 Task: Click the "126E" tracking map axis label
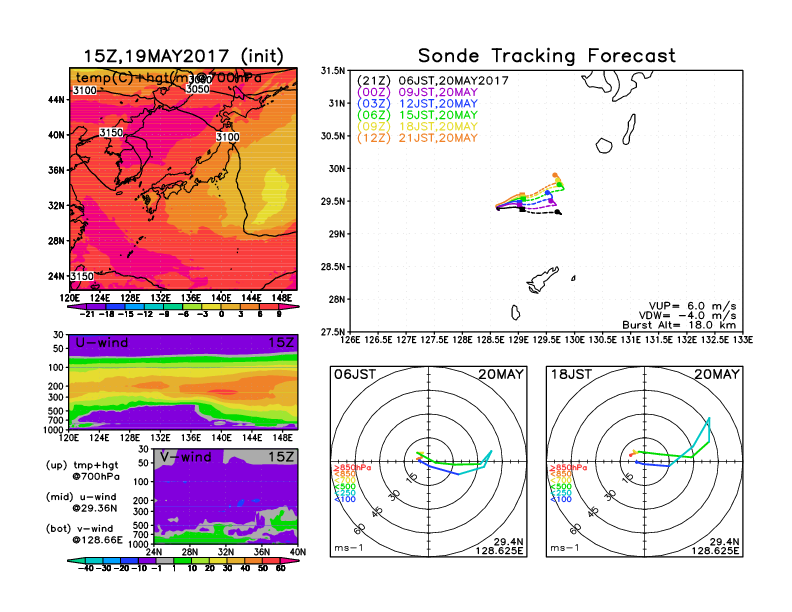(x=350, y=340)
